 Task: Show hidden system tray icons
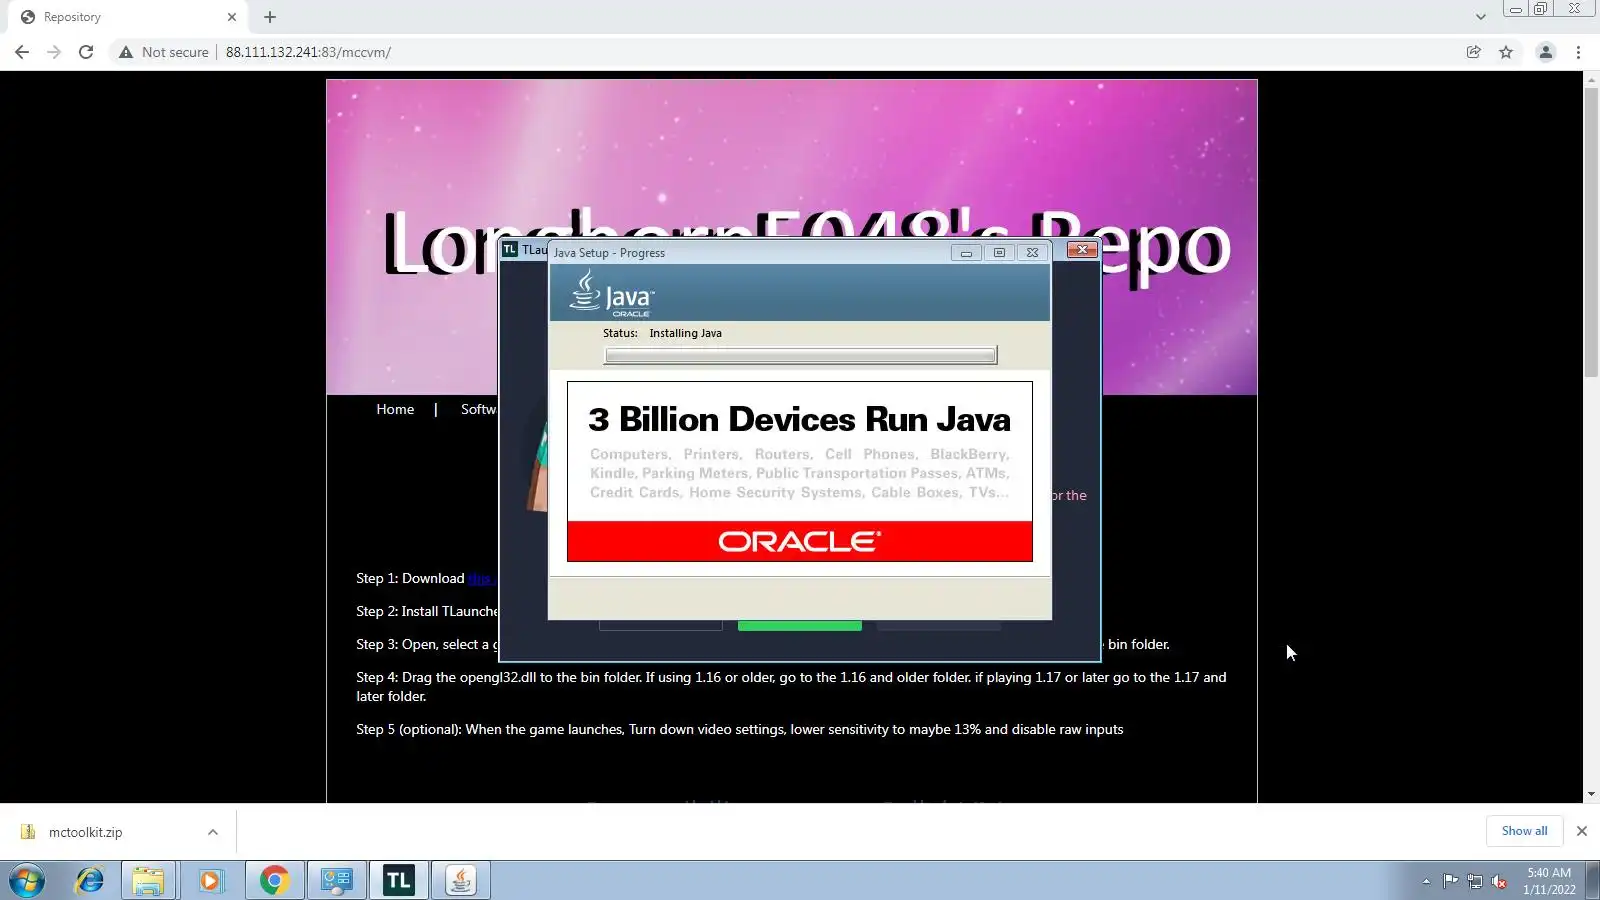click(1426, 881)
